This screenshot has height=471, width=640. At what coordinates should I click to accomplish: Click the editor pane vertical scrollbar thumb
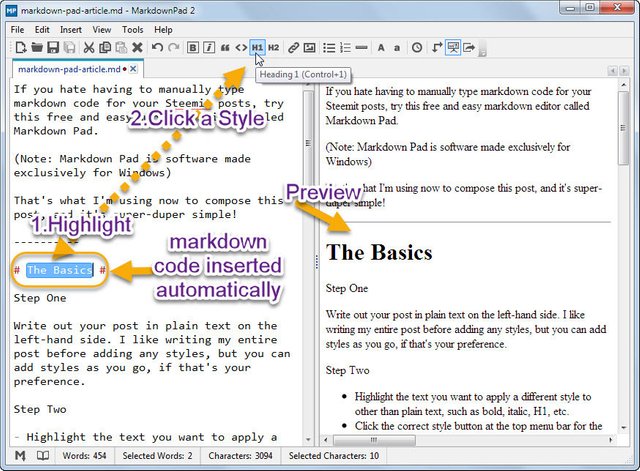(308, 143)
